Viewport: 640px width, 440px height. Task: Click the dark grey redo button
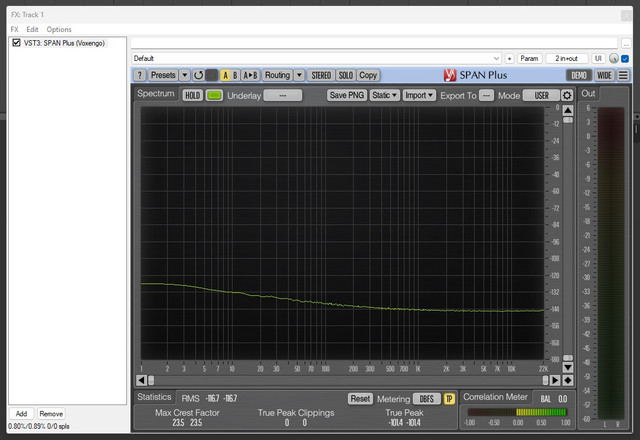(211, 75)
